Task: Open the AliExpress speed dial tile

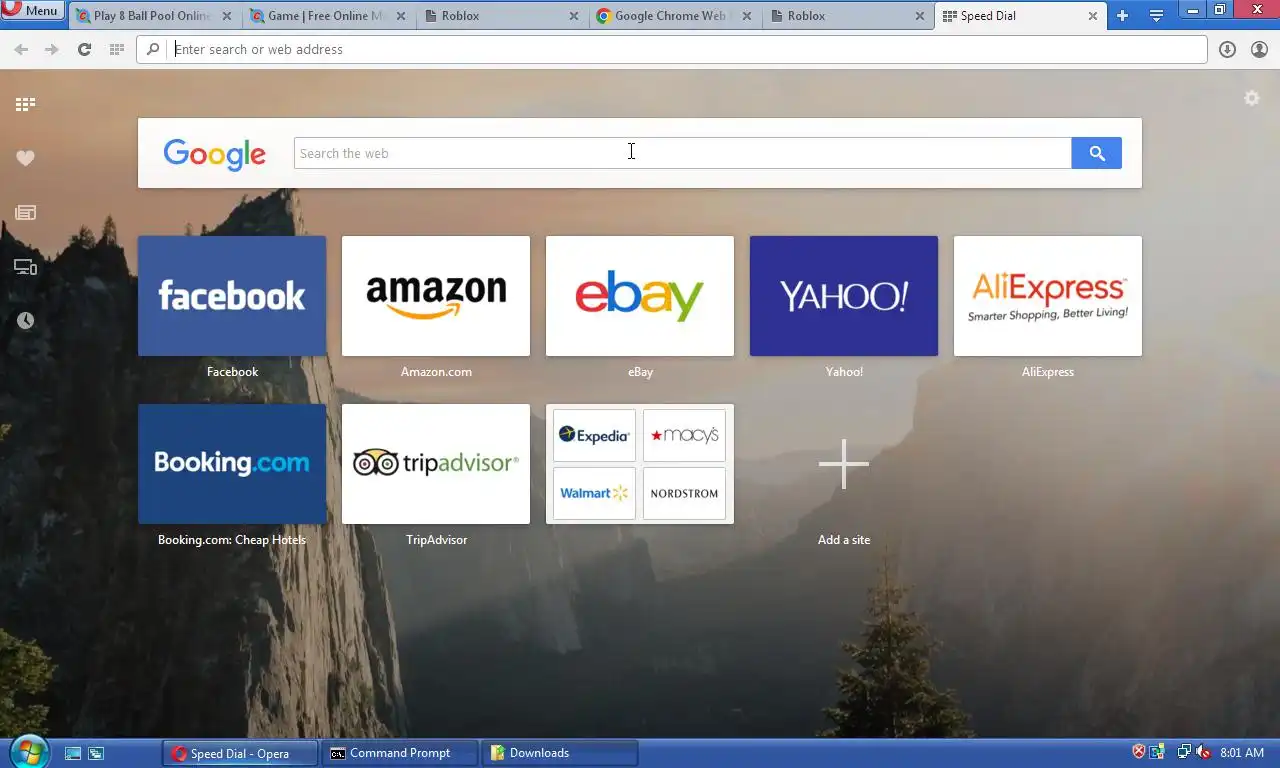Action: click(x=1048, y=296)
